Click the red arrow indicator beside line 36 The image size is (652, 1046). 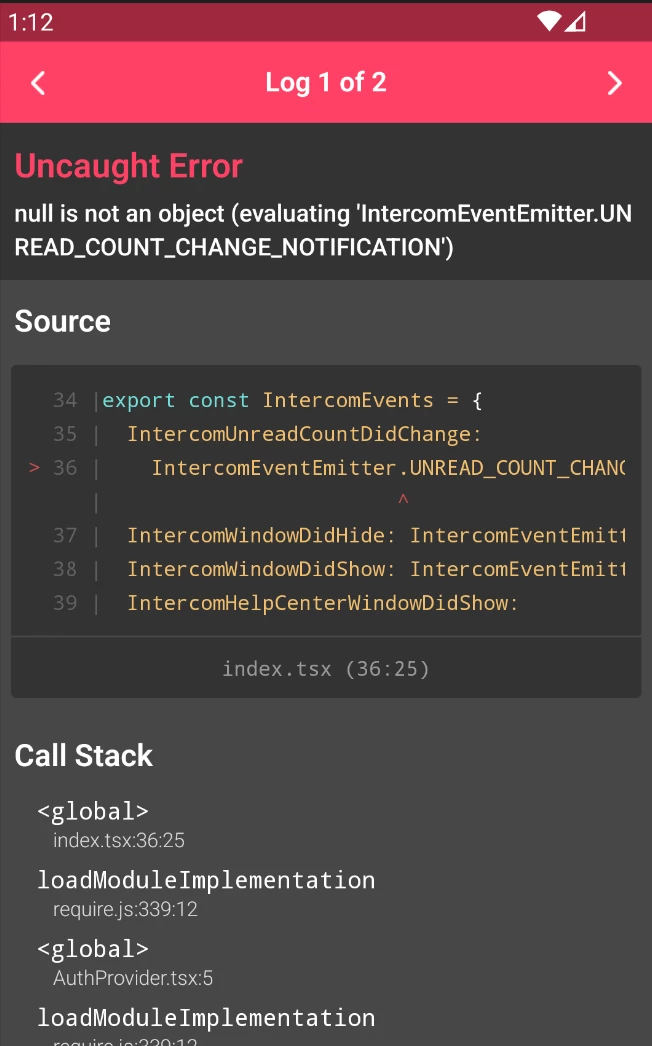(35, 468)
